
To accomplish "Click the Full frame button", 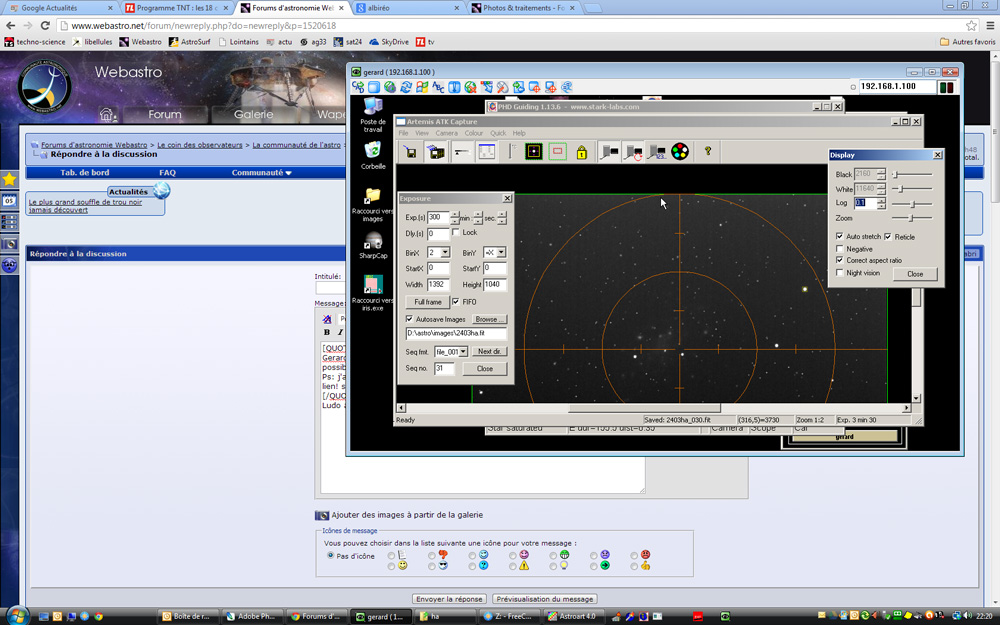I will coord(427,302).
